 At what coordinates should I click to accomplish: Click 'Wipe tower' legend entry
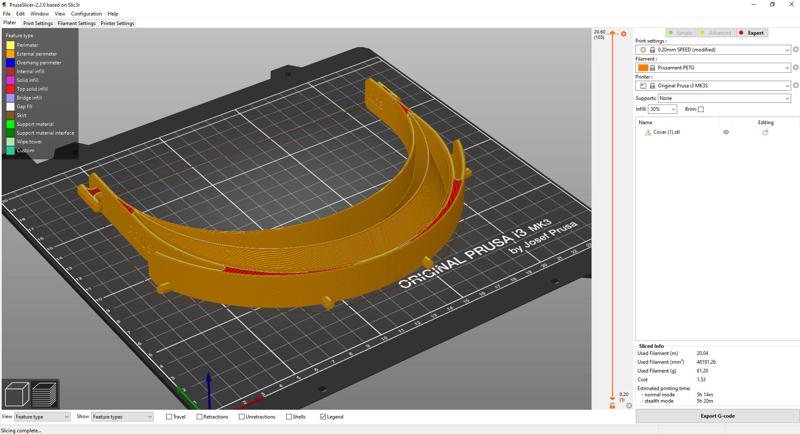point(29,142)
